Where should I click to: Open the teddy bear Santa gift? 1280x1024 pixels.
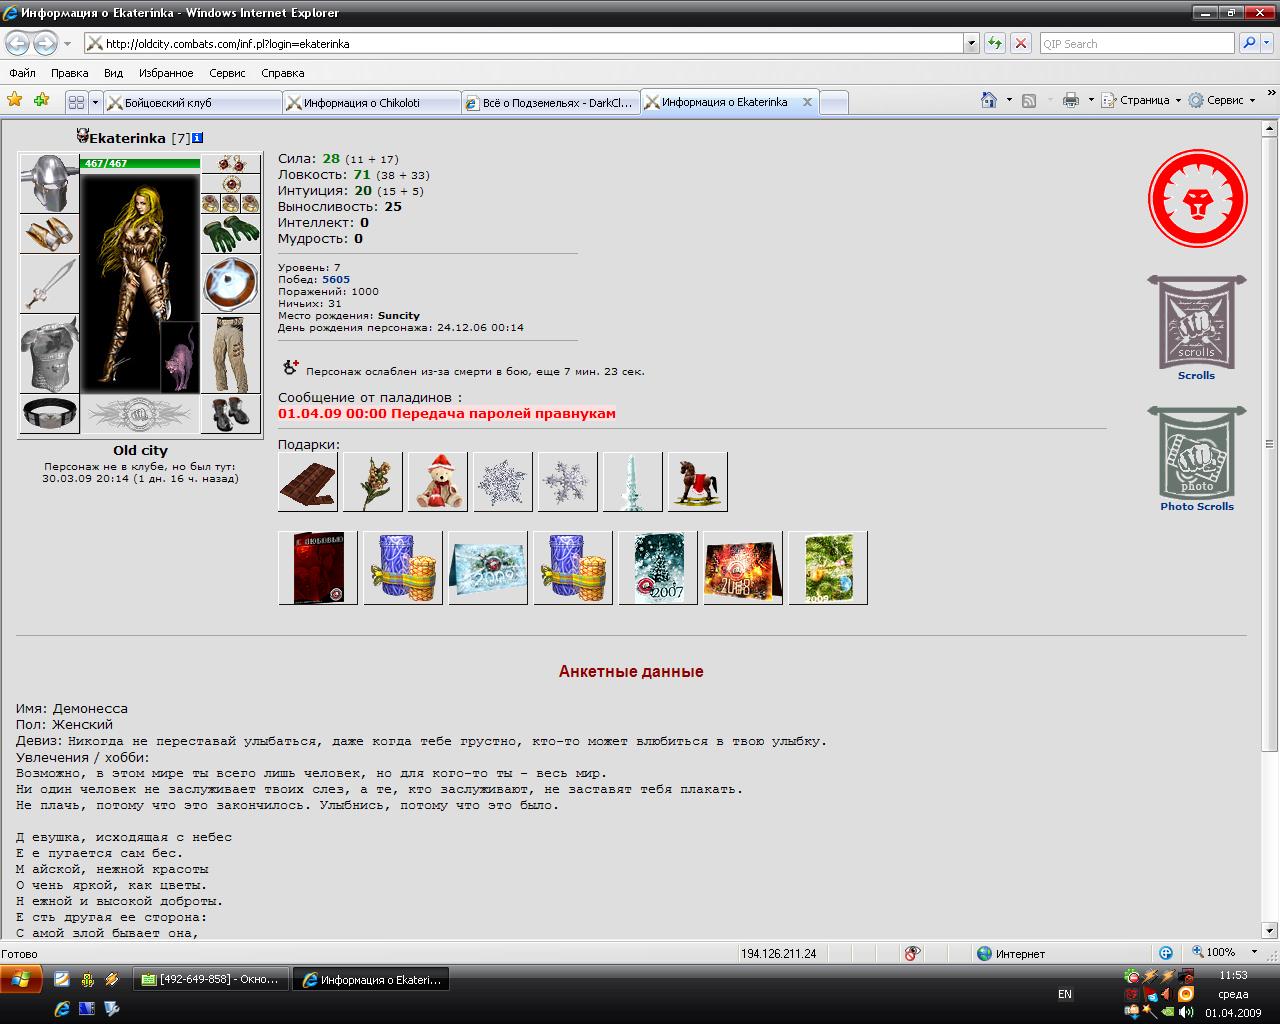pyautogui.click(x=438, y=482)
